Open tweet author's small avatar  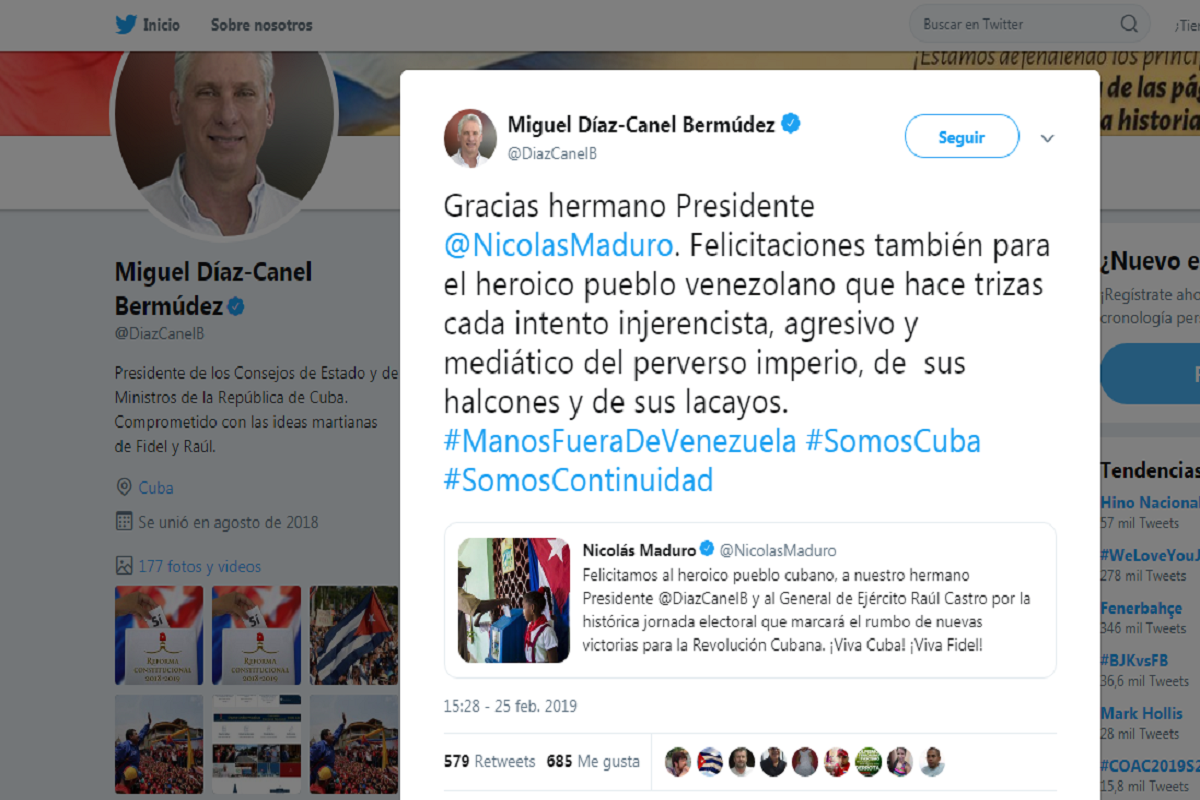click(x=470, y=138)
